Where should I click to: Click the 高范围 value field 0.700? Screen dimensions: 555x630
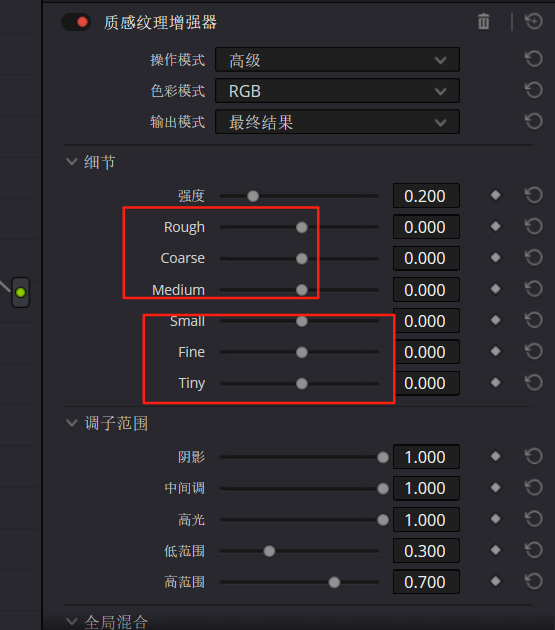[426, 582]
